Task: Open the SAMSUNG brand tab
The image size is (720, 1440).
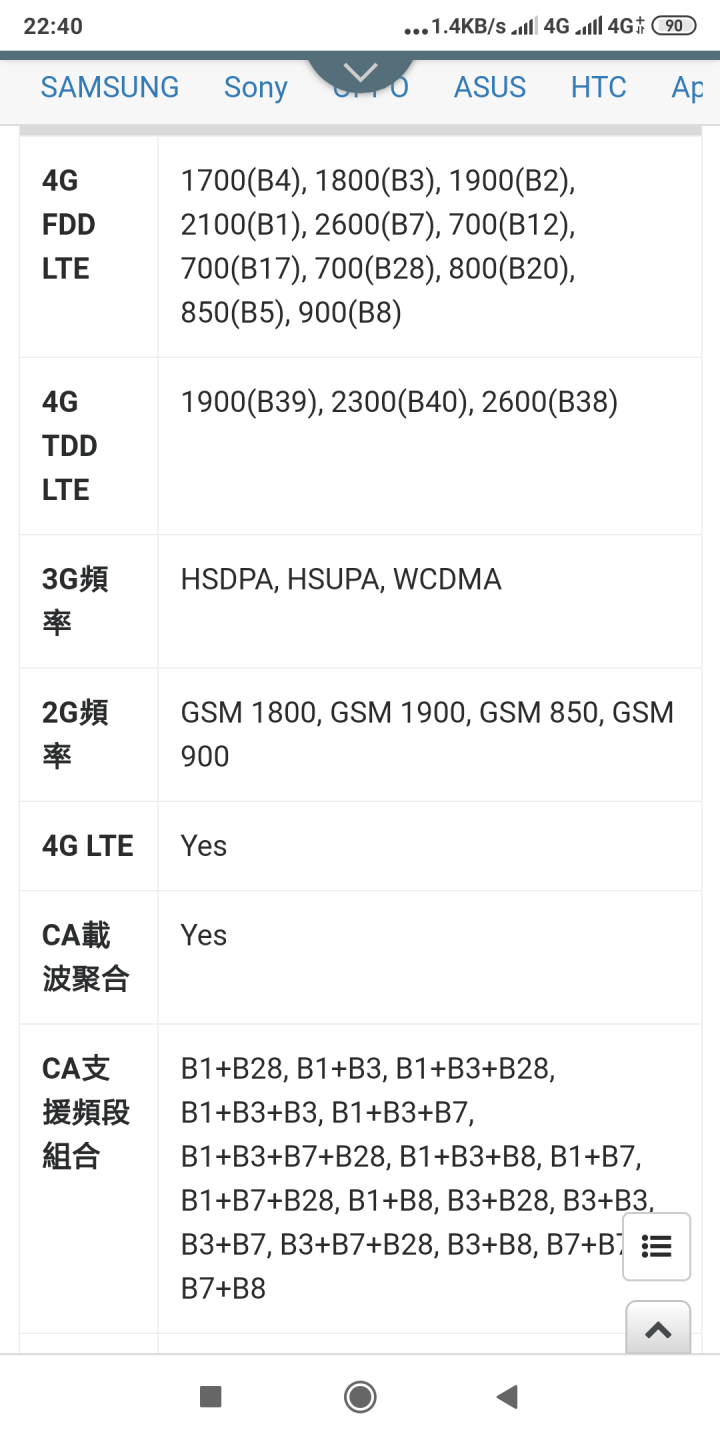Action: 110,87
